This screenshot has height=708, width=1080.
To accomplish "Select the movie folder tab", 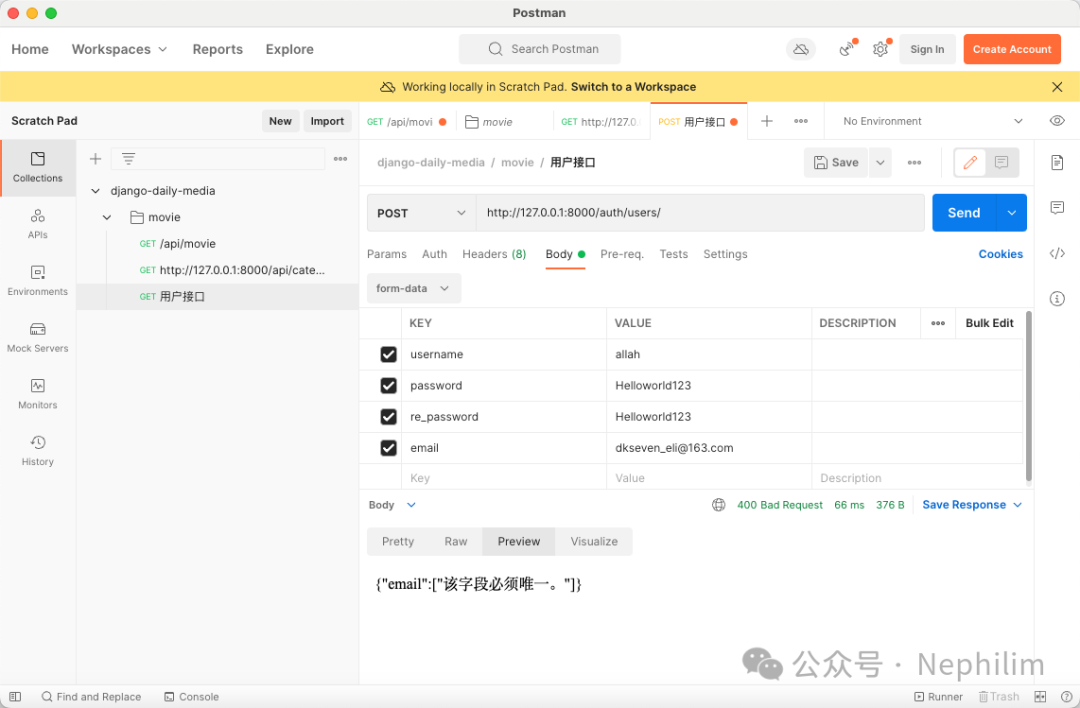I will click(505, 122).
